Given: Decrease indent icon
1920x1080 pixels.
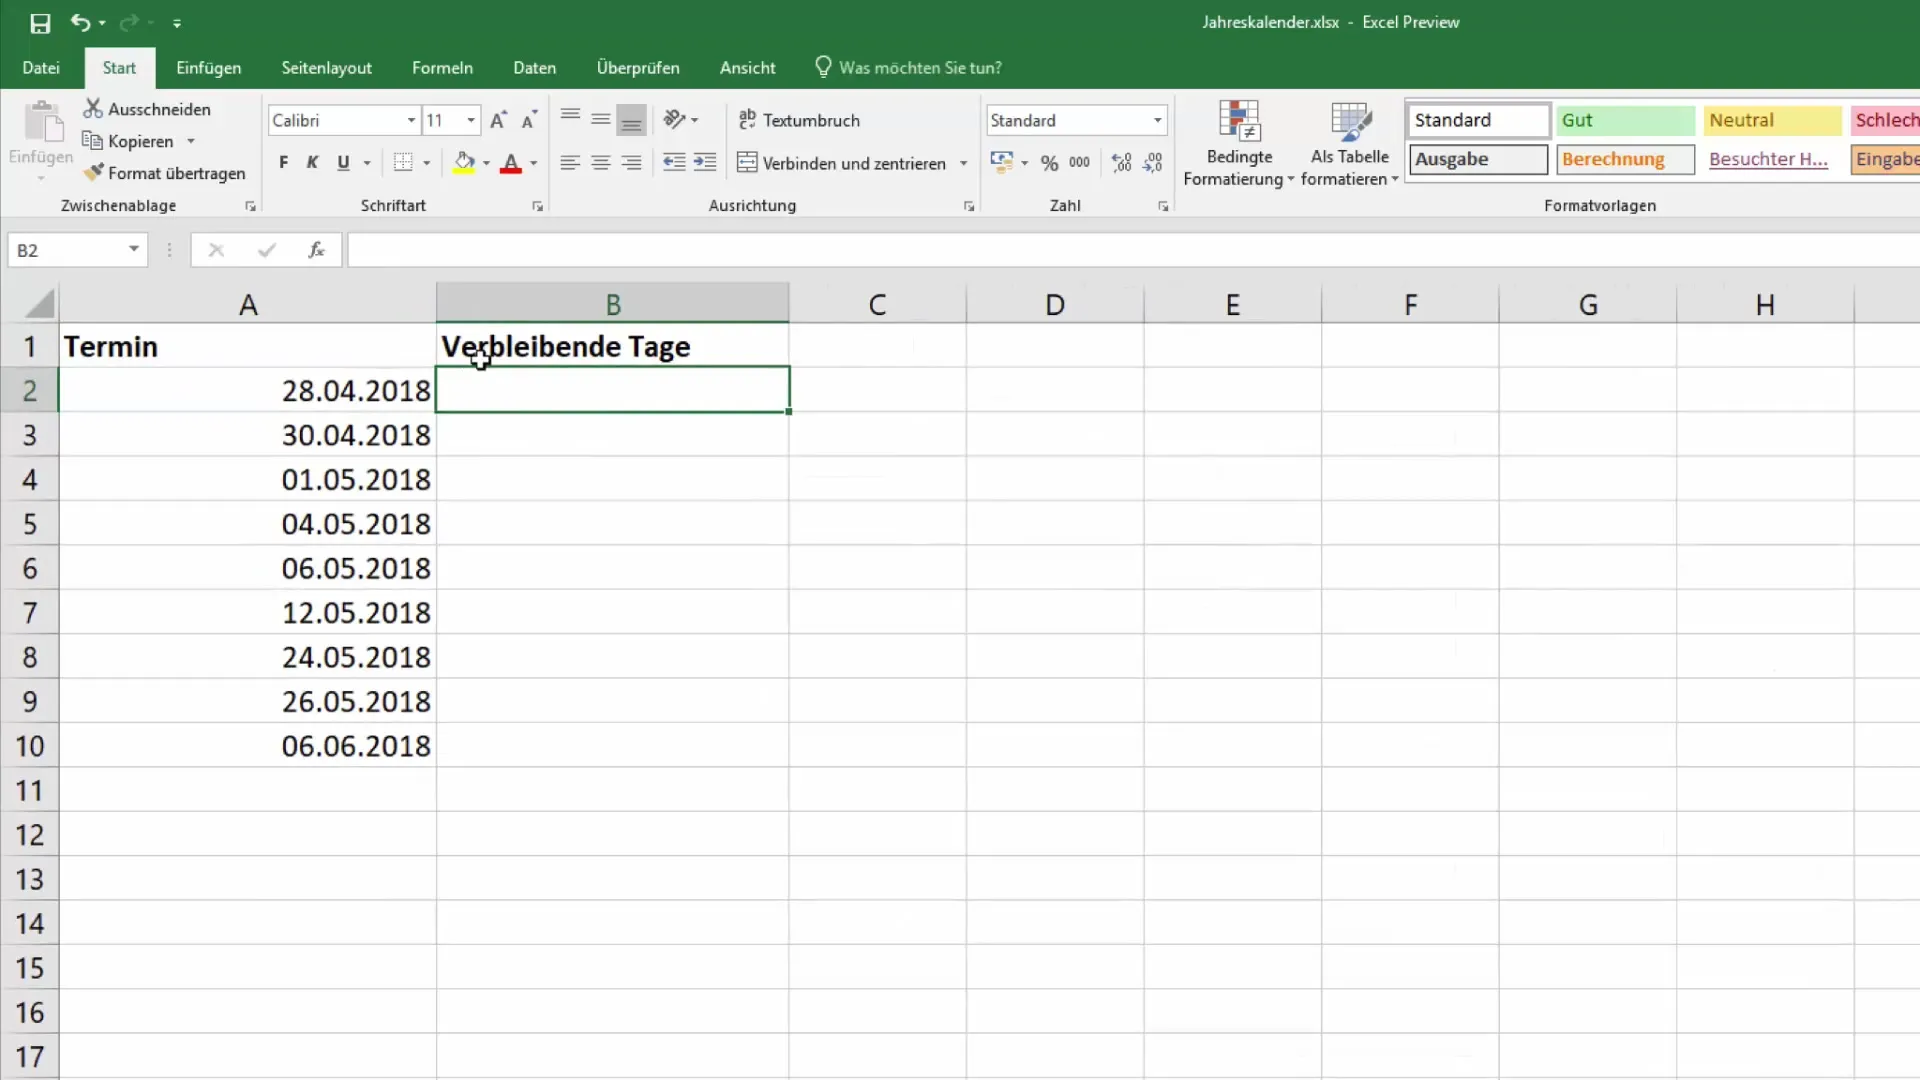Looking at the screenshot, I should coord(675,163).
